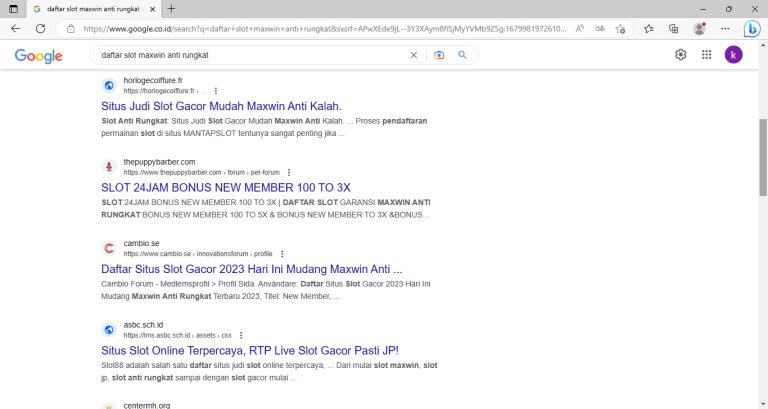Click the page vertical scrollbar thumb

coord(763,157)
